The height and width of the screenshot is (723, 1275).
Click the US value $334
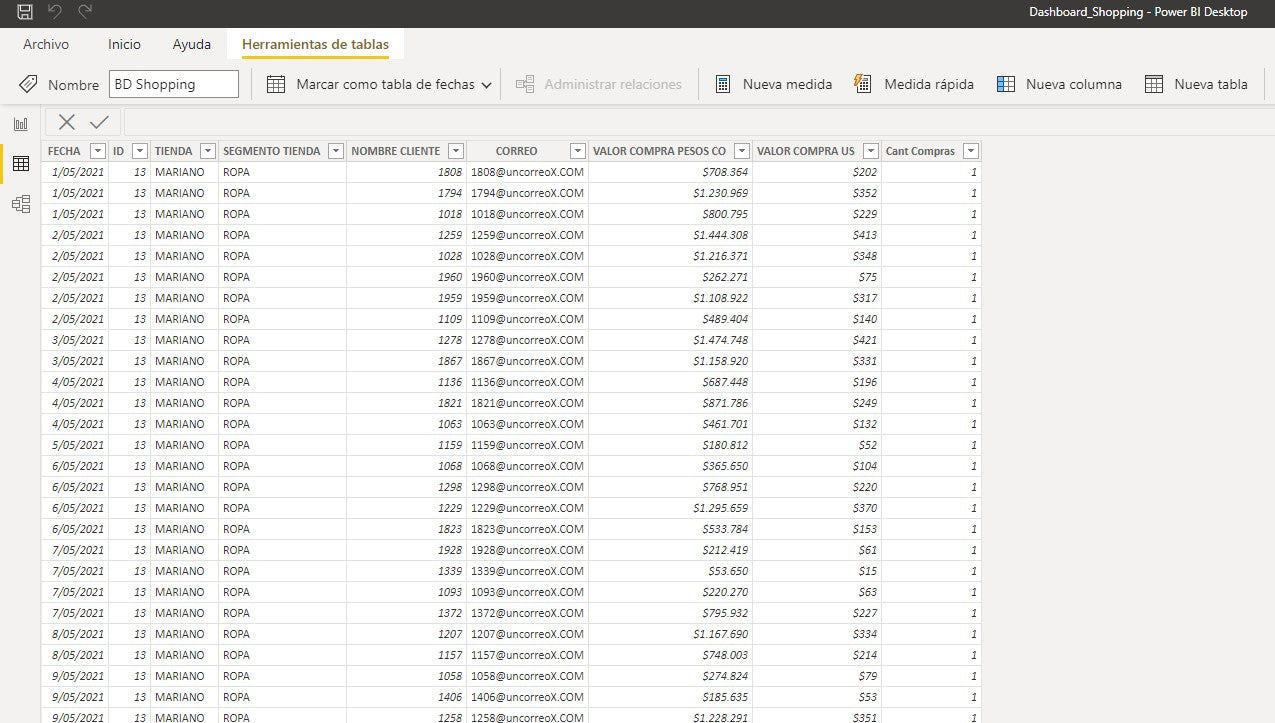click(x=864, y=634)
